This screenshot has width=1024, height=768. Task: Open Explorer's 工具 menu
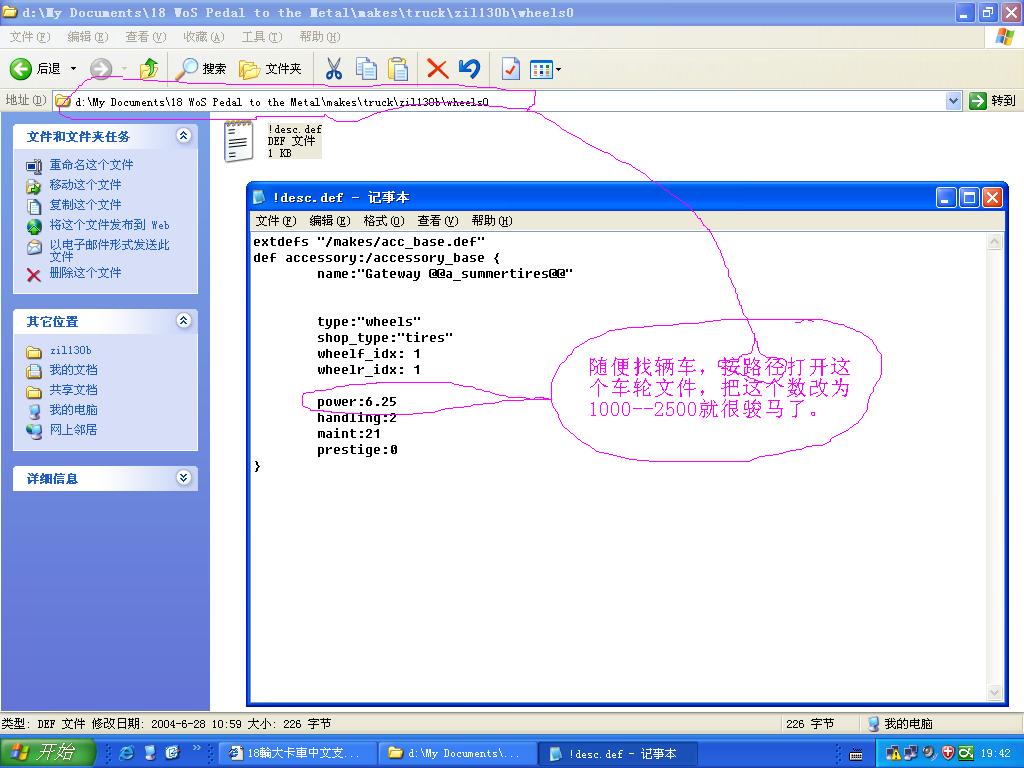(261, 37)
